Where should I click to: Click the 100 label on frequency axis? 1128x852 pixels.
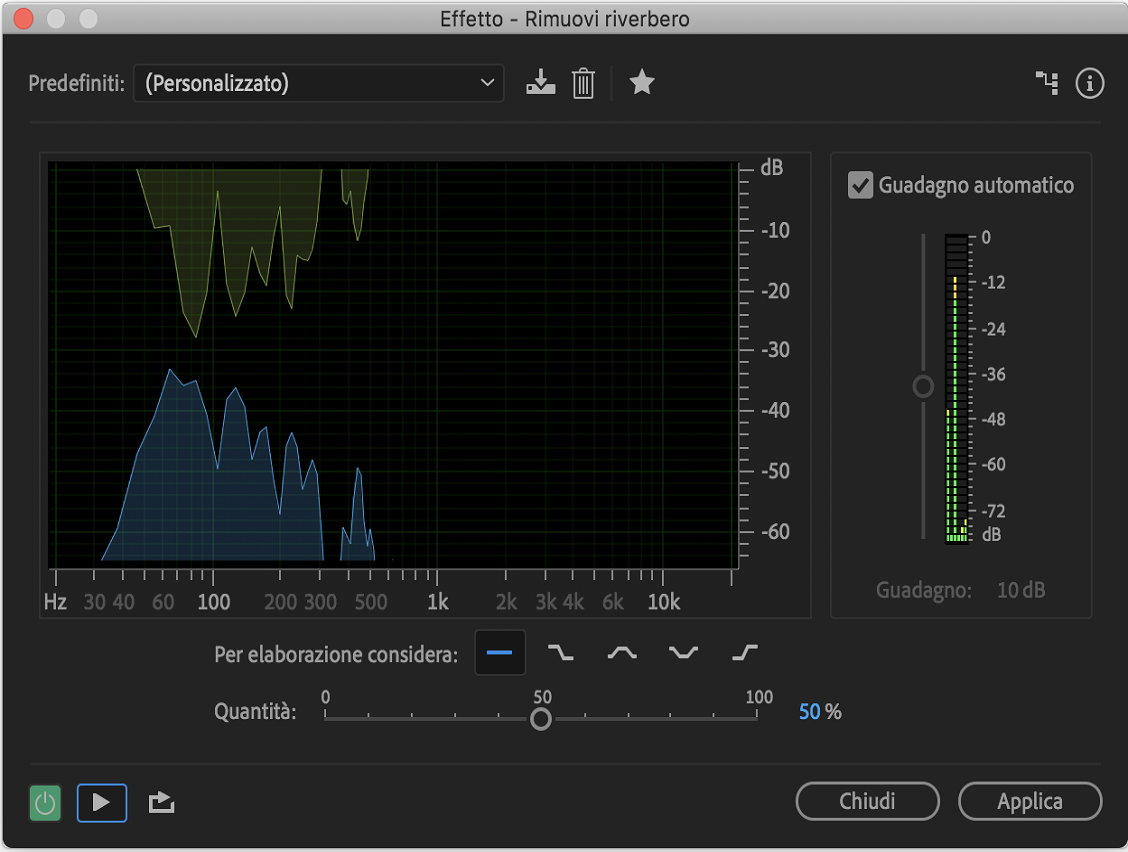(x=214, y=602)
